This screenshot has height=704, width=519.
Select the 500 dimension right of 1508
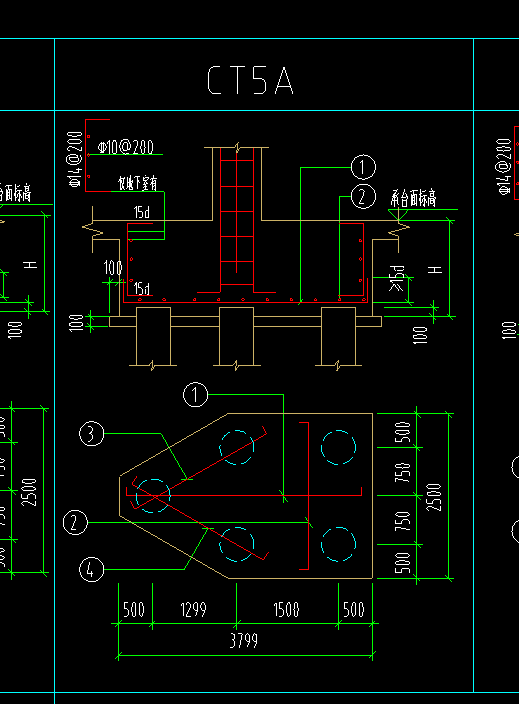(354, 610)
